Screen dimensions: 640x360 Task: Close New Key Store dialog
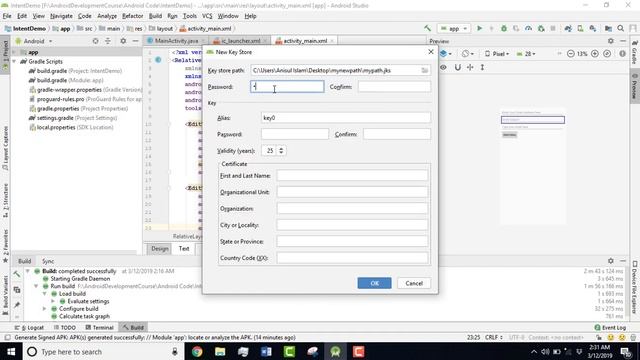tap(431, 52)
